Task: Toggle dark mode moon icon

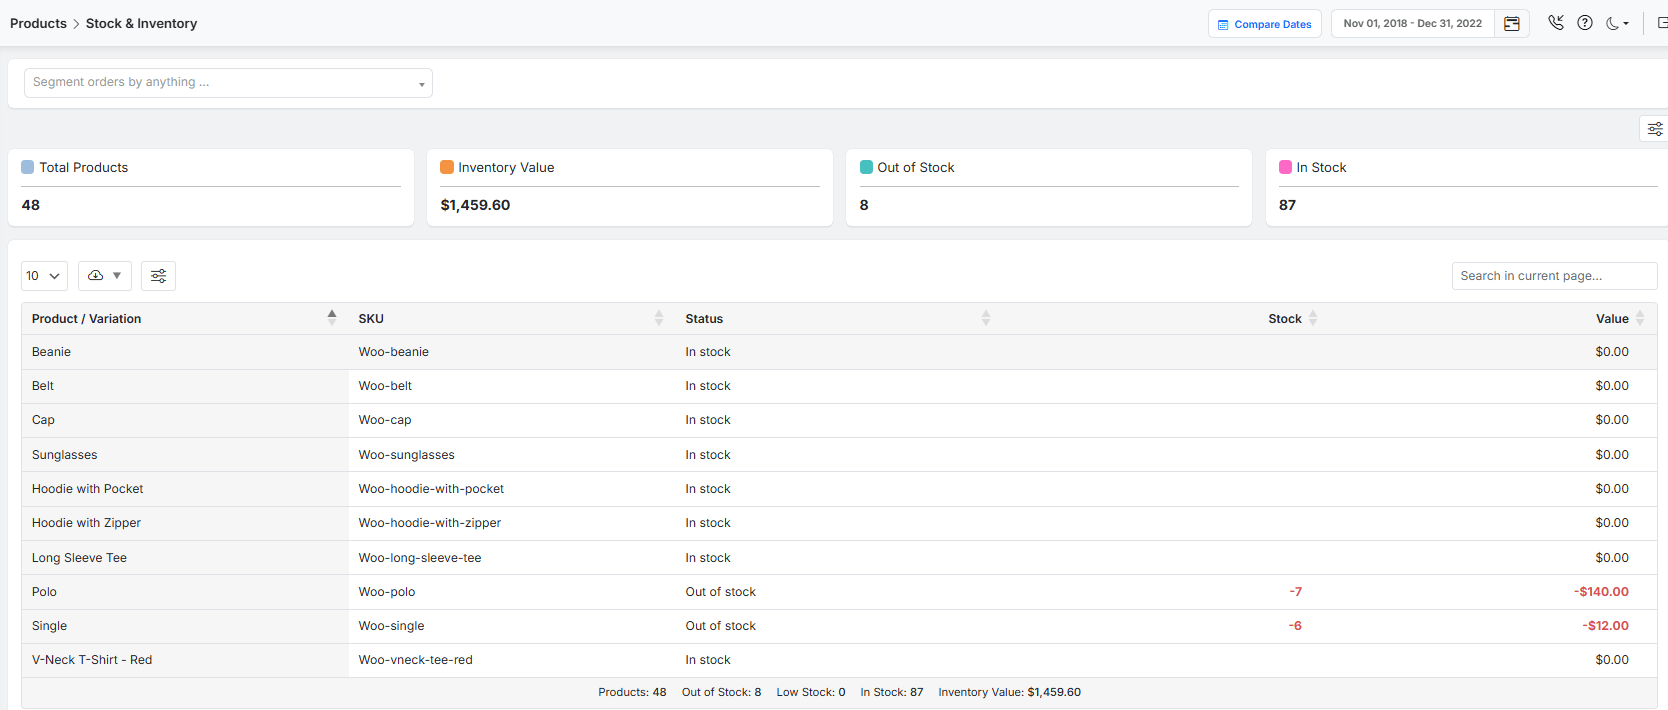Action: pyautogui.click(x=1617, y=24)
